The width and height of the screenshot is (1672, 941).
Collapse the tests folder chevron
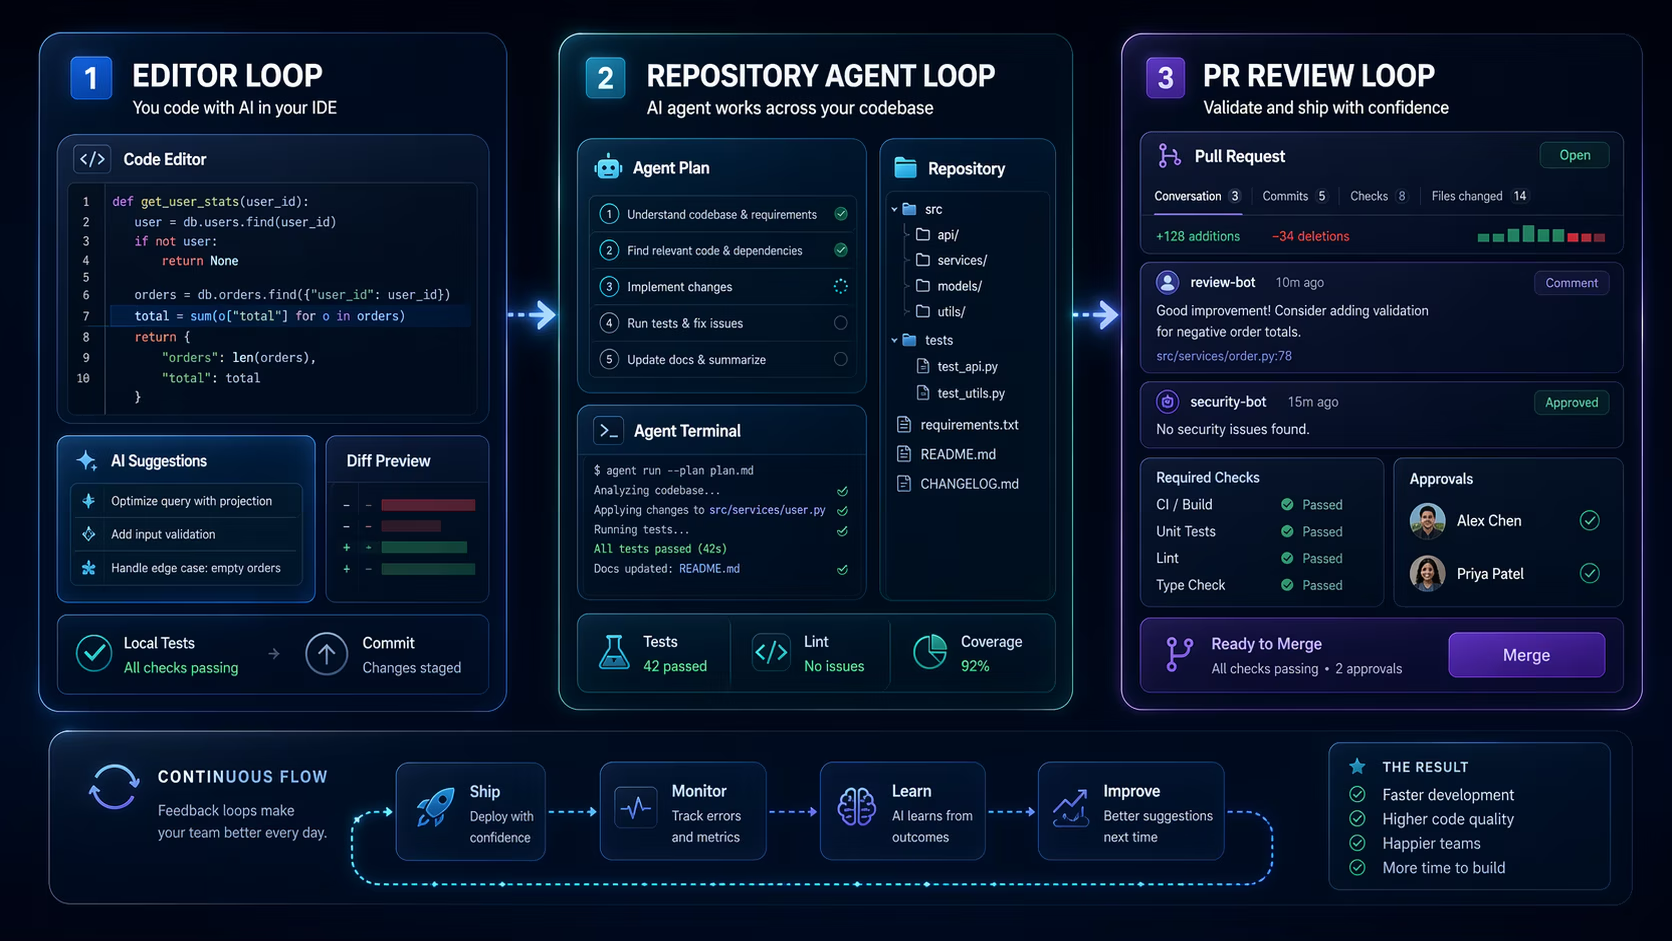click(x=894, y=341)
